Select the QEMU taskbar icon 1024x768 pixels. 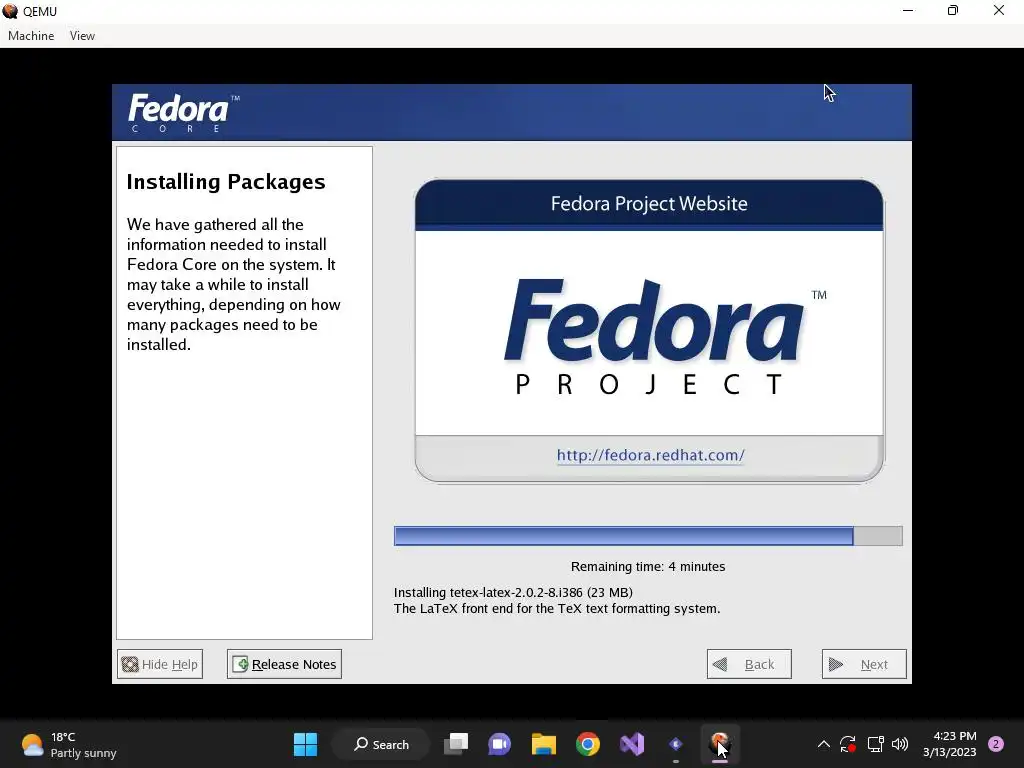720,744
